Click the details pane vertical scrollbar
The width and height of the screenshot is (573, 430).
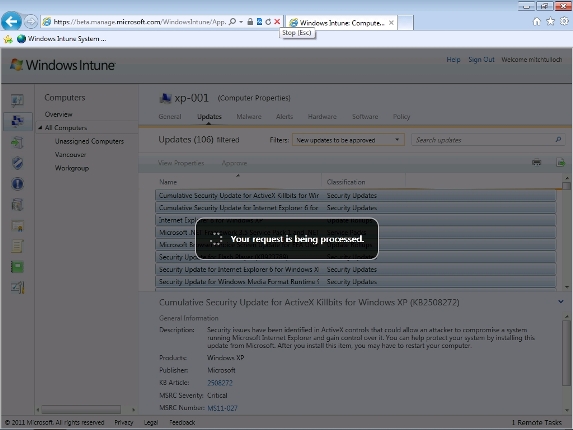[x=566, y=353]
